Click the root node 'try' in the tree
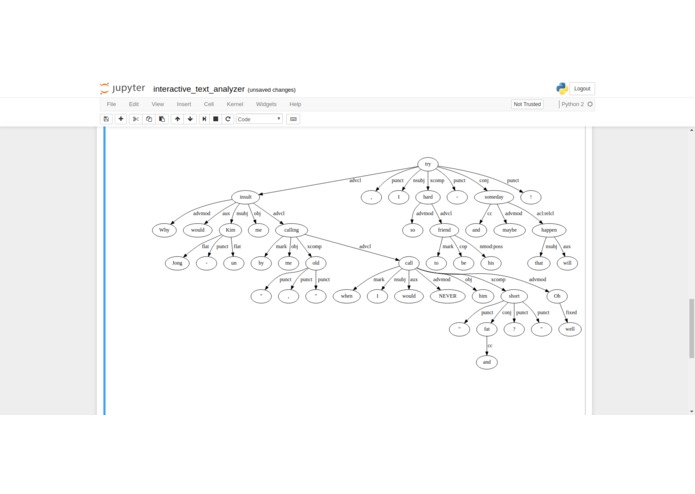The width and height of the screenshot is (695, 494). click(428, 164)
